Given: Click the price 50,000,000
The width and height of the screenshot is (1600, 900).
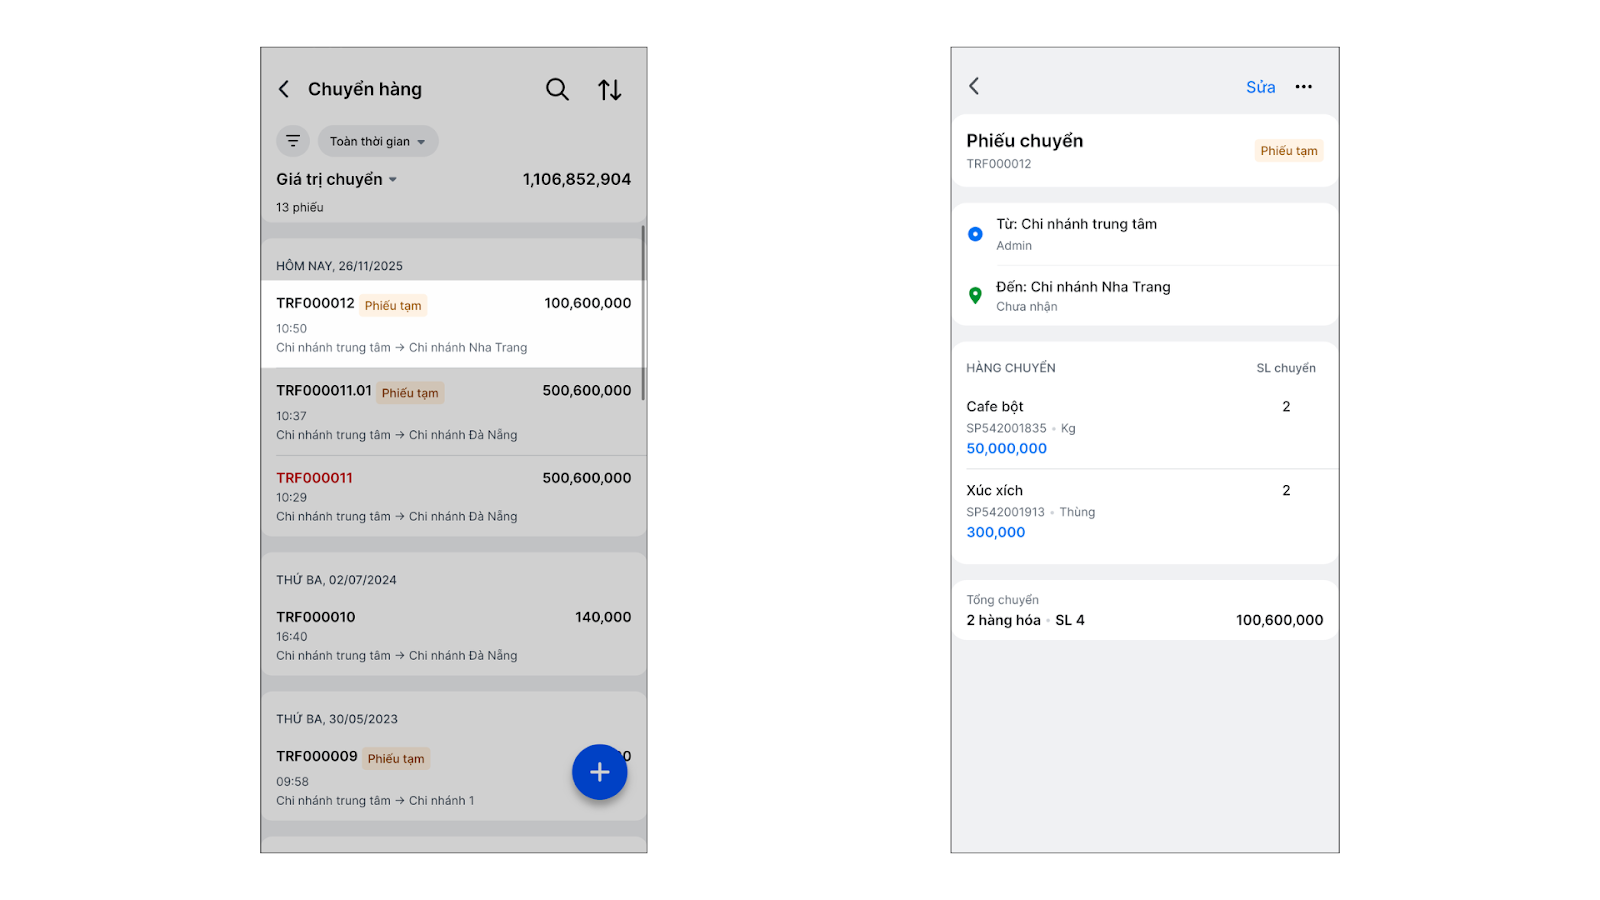Looking at the screenshot, I should point(1006,448).
